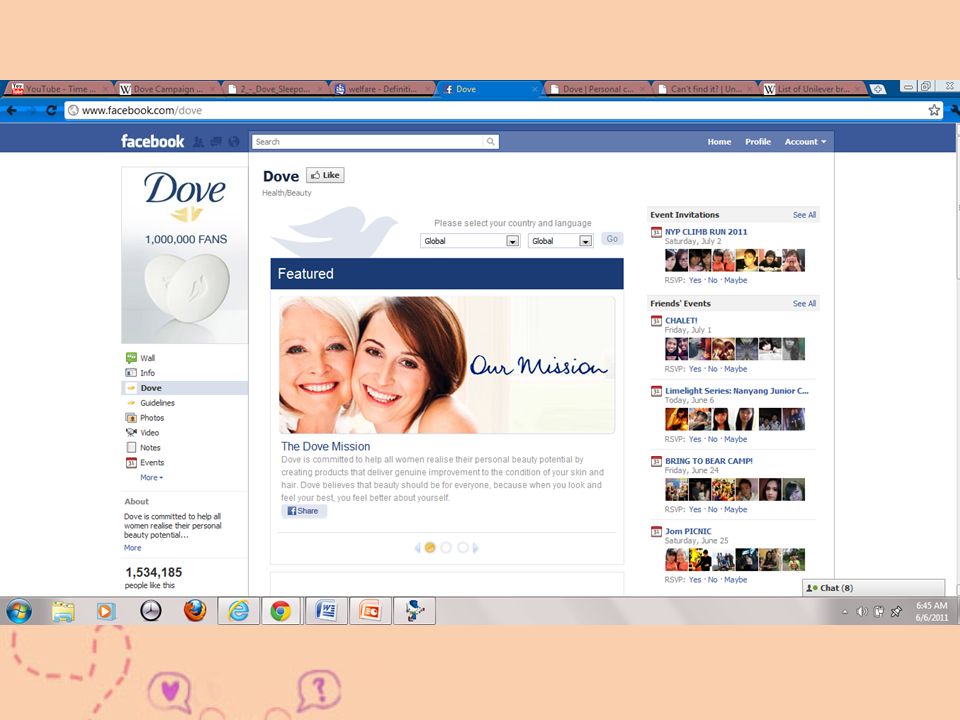
Task: Click the Wall speech bubble icon
Action: (x=131, y=358)
